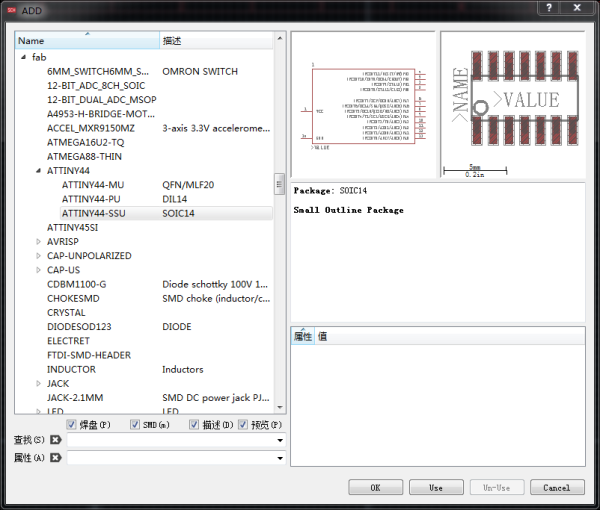Select the CHOKESMD item
The image size is (600, 510).
coord(73,298)
